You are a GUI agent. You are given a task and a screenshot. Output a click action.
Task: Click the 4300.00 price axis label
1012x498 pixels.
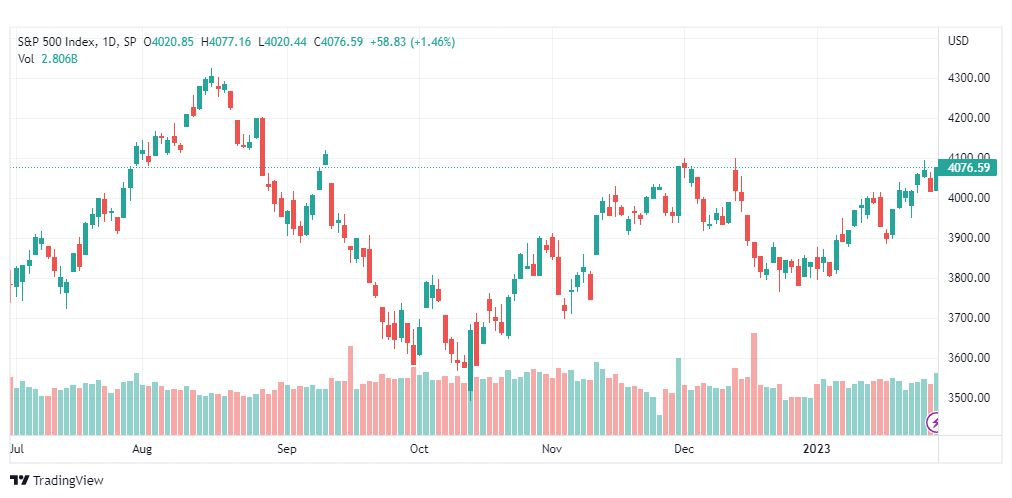click(968, 78)
